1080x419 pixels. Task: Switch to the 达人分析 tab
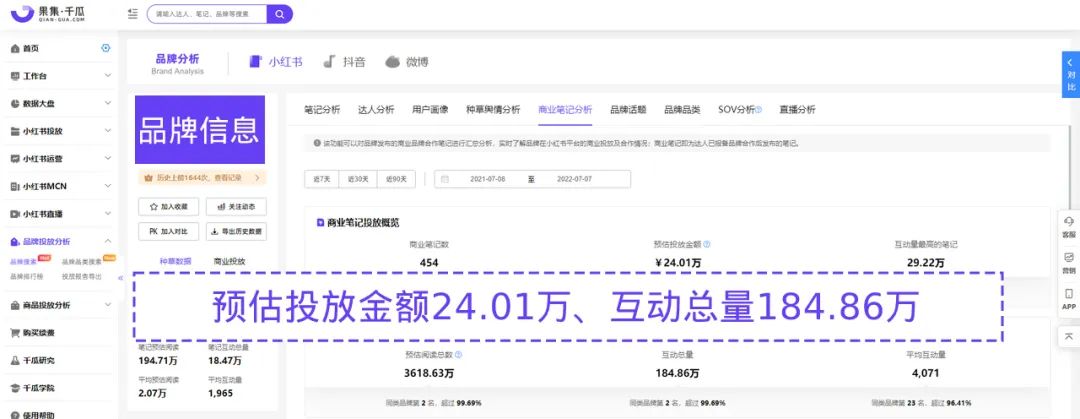pyautogui.click(x=377, y=110)
